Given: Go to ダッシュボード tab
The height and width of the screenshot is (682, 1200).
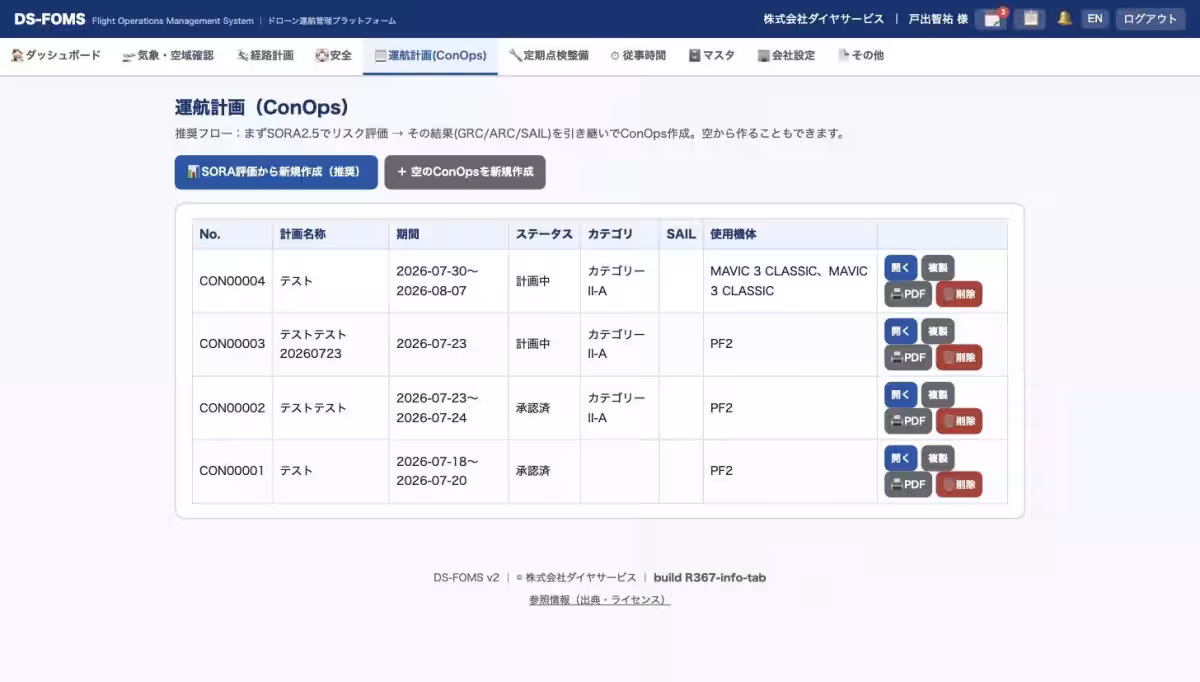Looking at the screenshot, I should (56, 55).
